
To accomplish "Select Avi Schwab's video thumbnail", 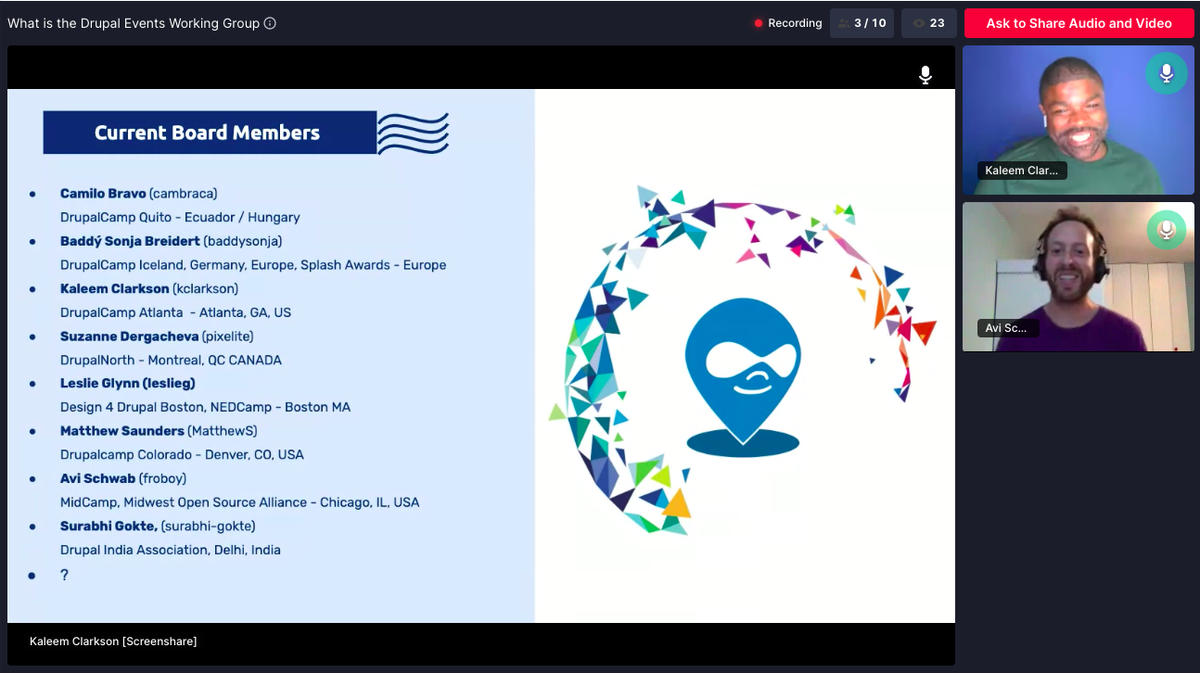I will pyautogui.click(x=1078, y=277).
